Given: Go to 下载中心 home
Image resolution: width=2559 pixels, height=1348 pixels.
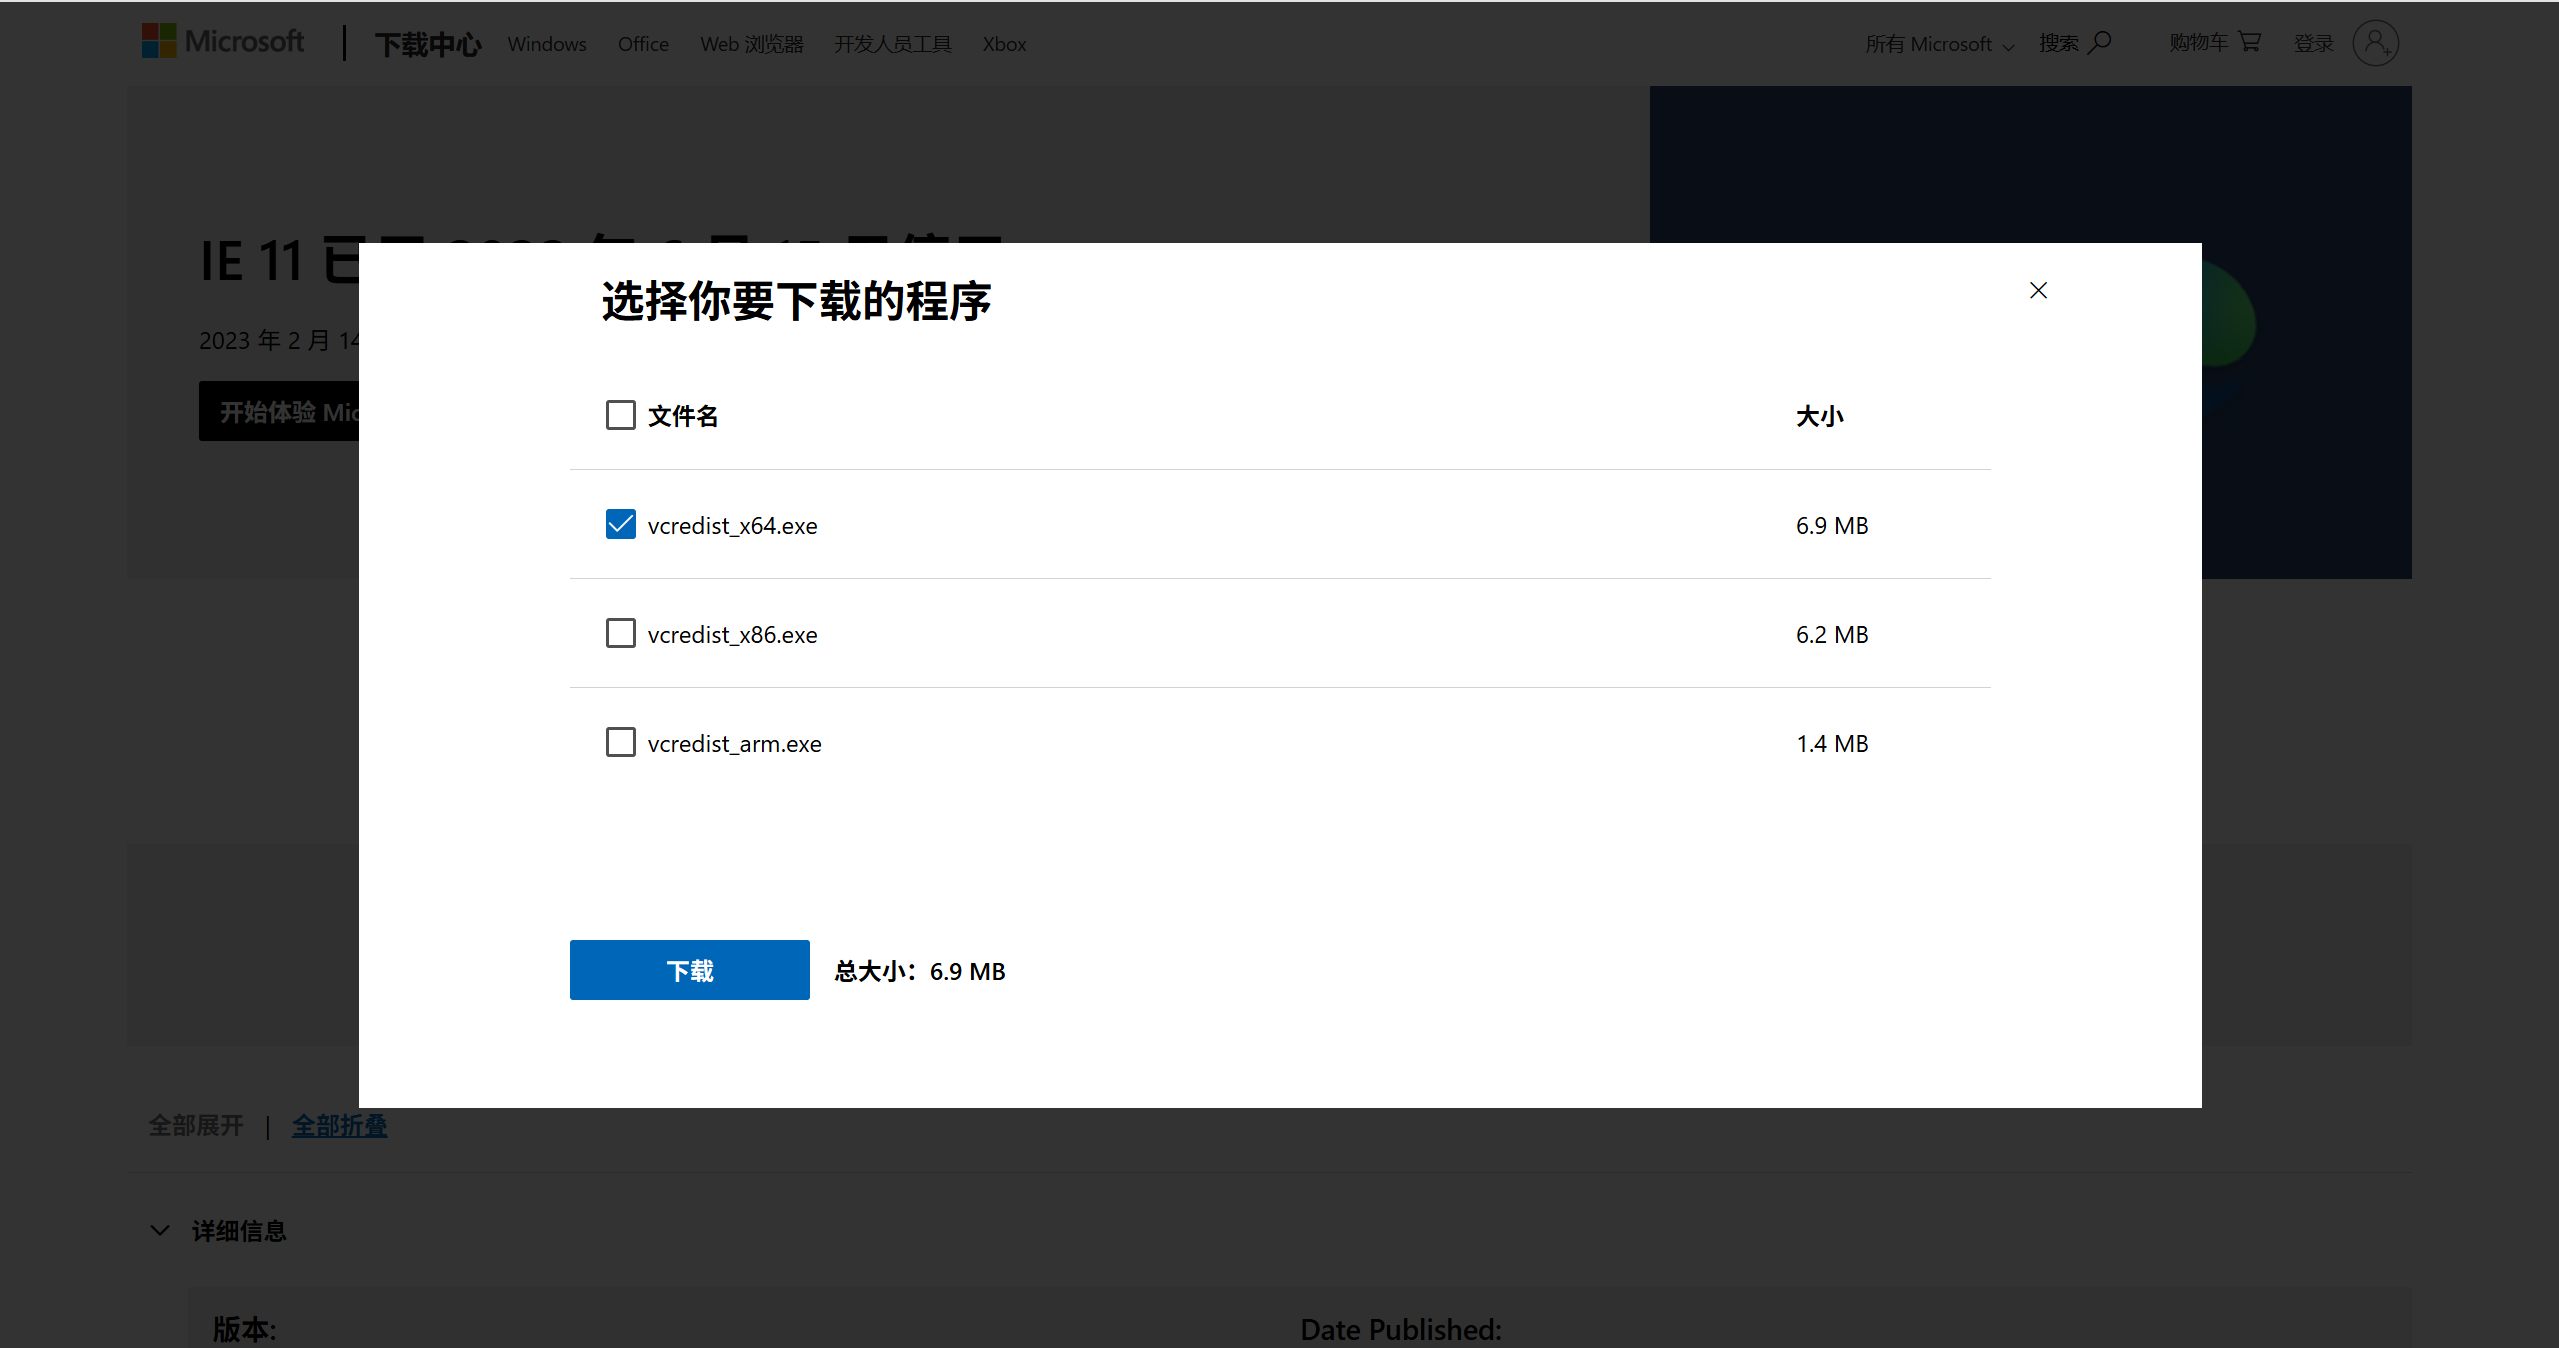Looking at the screenshot, I should (427, 43).
